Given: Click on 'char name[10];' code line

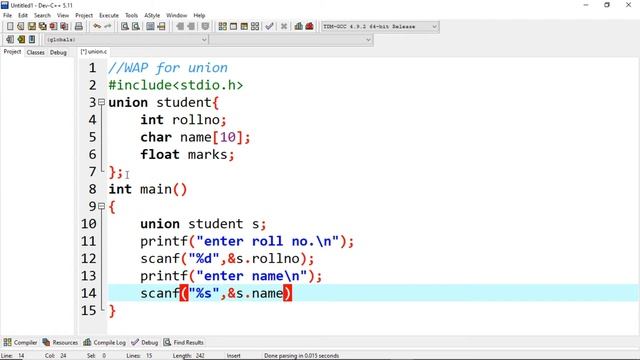Looking at the screenshot, I should coord(195,137).
